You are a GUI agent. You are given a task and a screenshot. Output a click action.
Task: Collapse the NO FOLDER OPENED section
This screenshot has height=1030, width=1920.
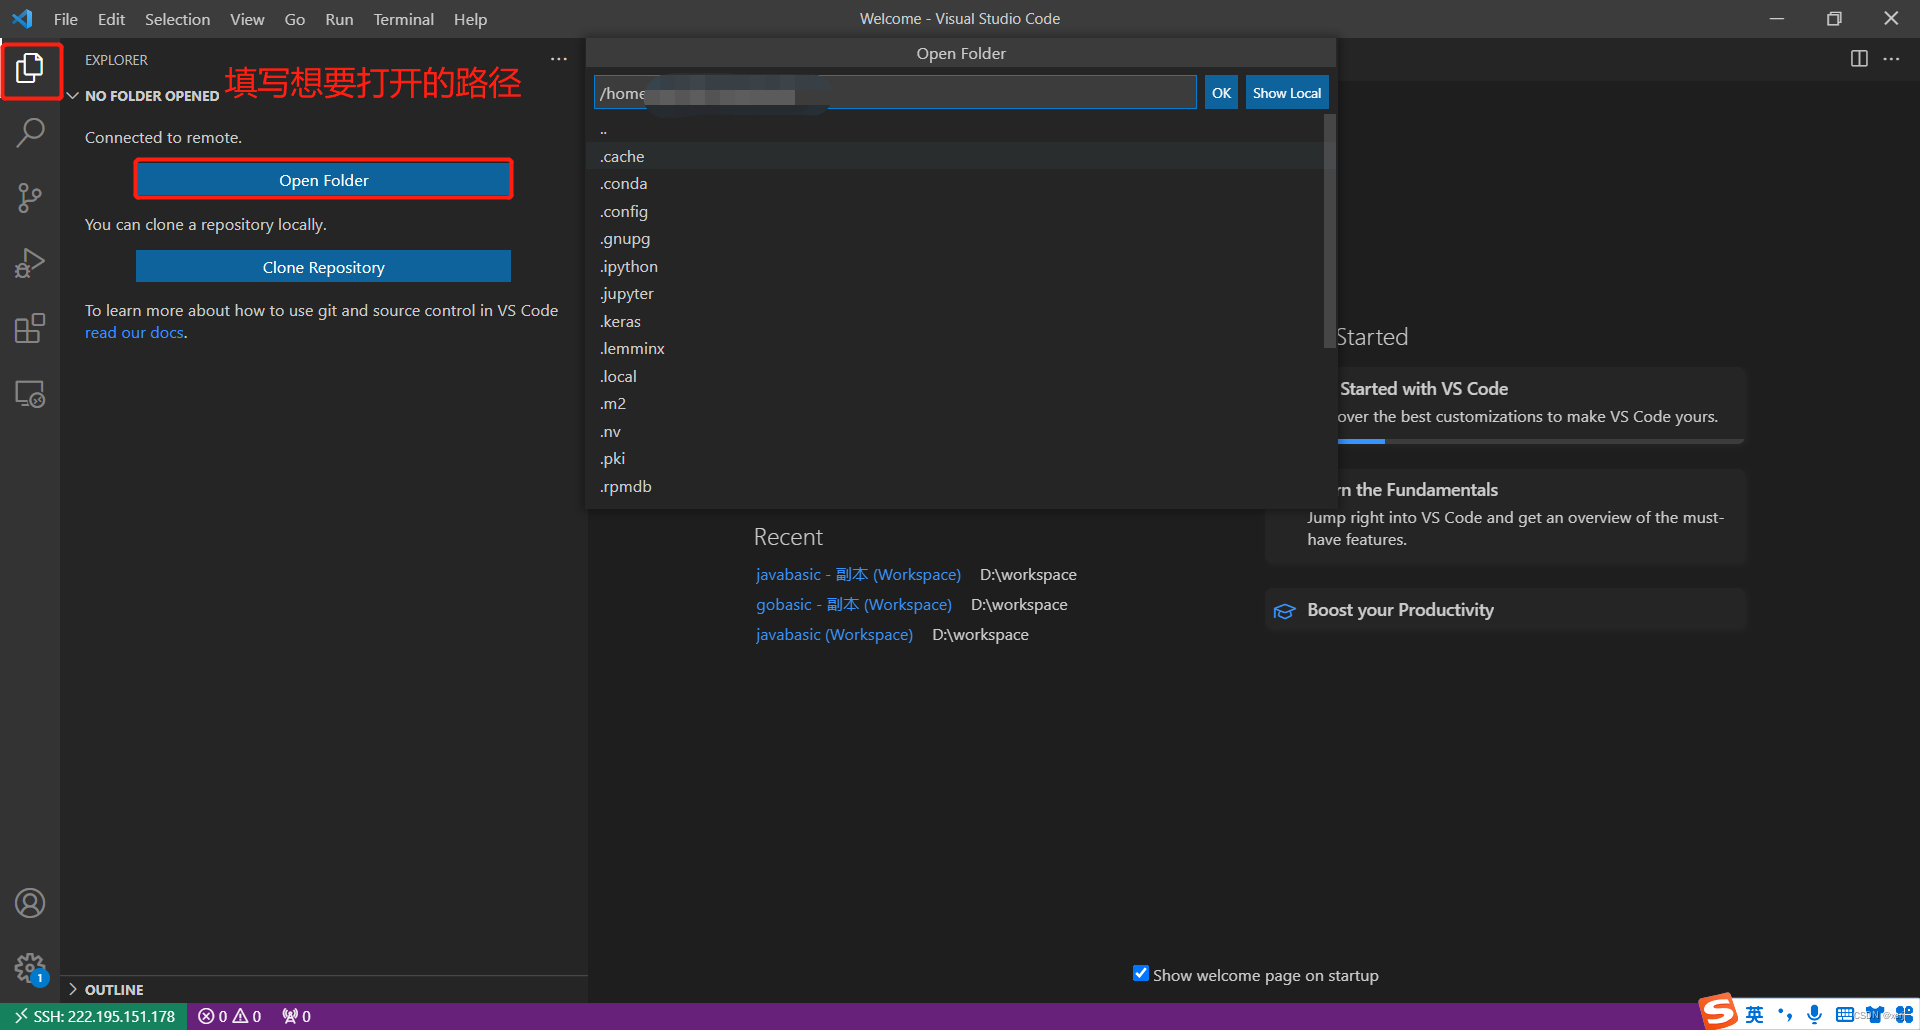(72, 95)
